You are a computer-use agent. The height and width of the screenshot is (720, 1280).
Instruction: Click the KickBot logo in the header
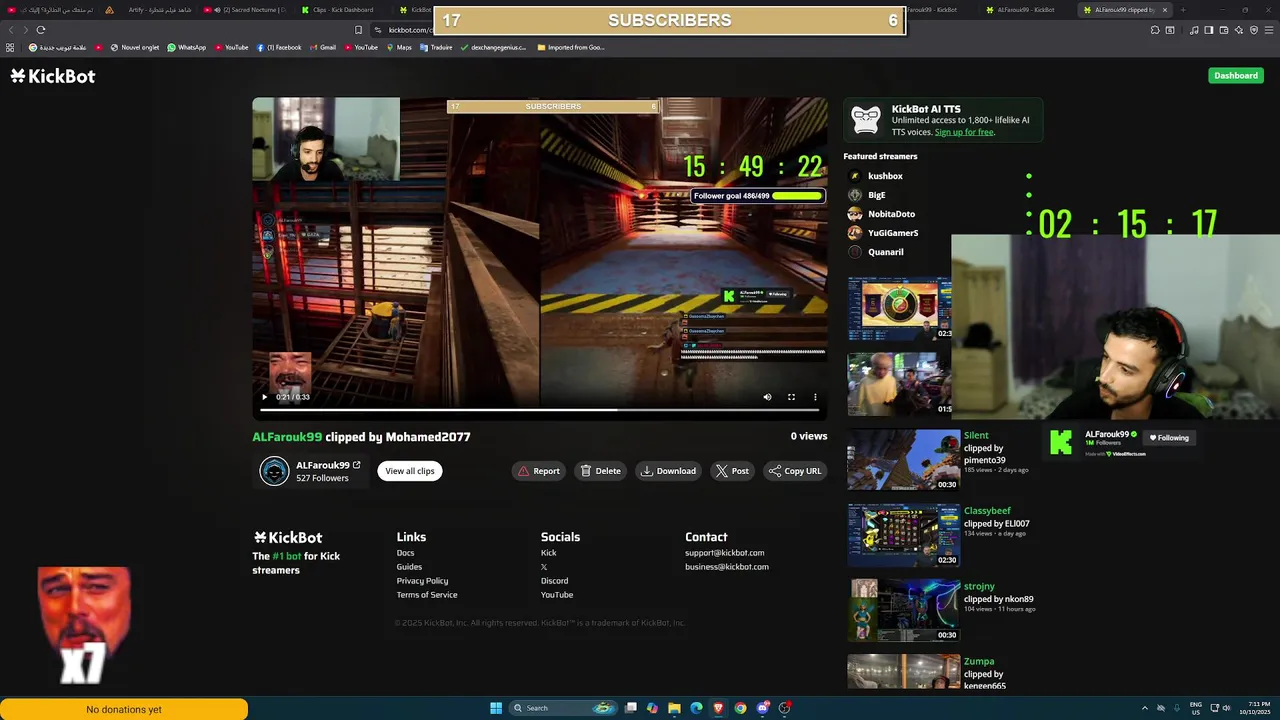(53, 76)
